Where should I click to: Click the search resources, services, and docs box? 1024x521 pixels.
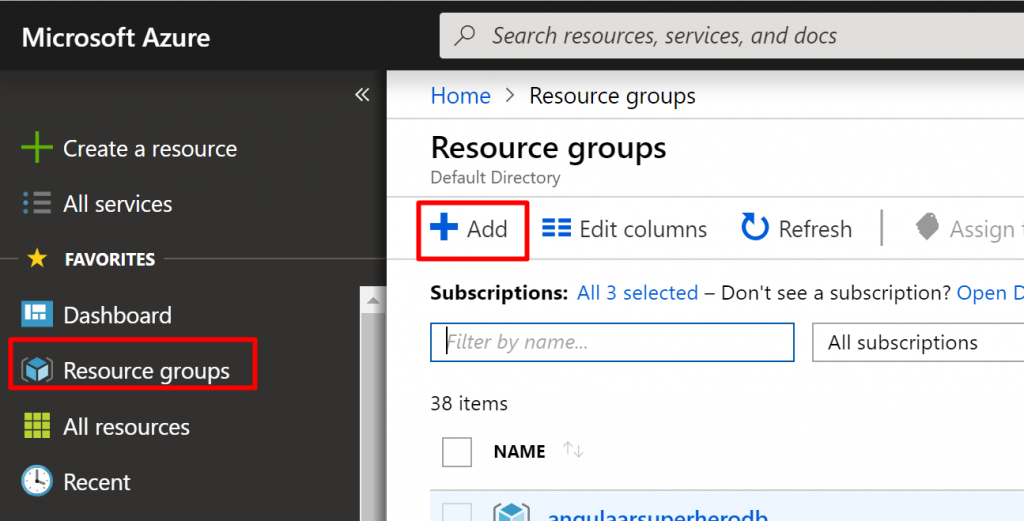(x=730, y=37)
